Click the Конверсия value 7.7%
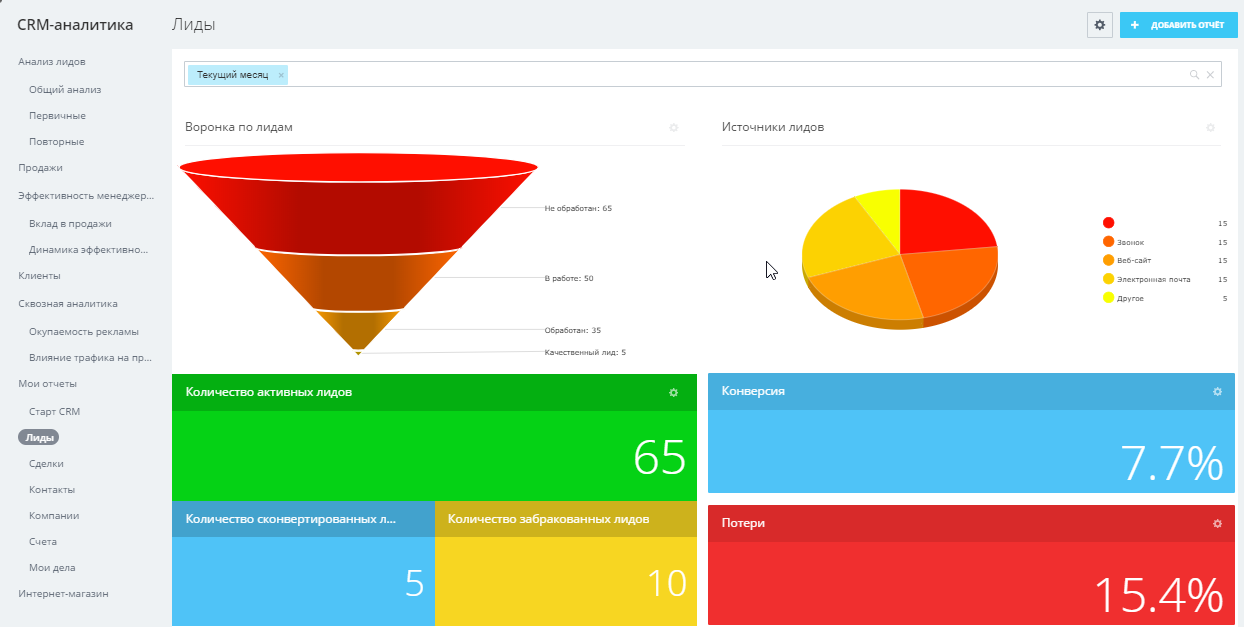 click(1172, 463)
